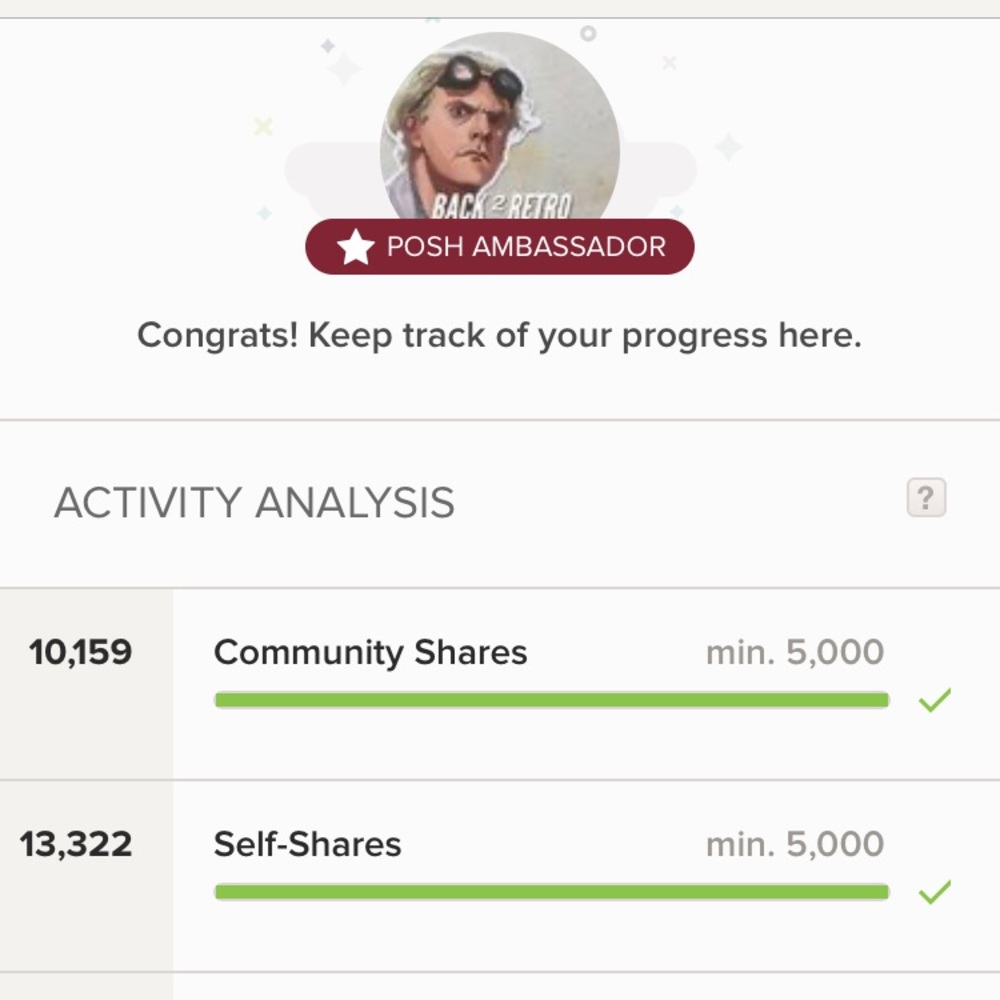Click the 10,159 community shares count
Screen dimensions: 1000x1000
tap(80, 653)
